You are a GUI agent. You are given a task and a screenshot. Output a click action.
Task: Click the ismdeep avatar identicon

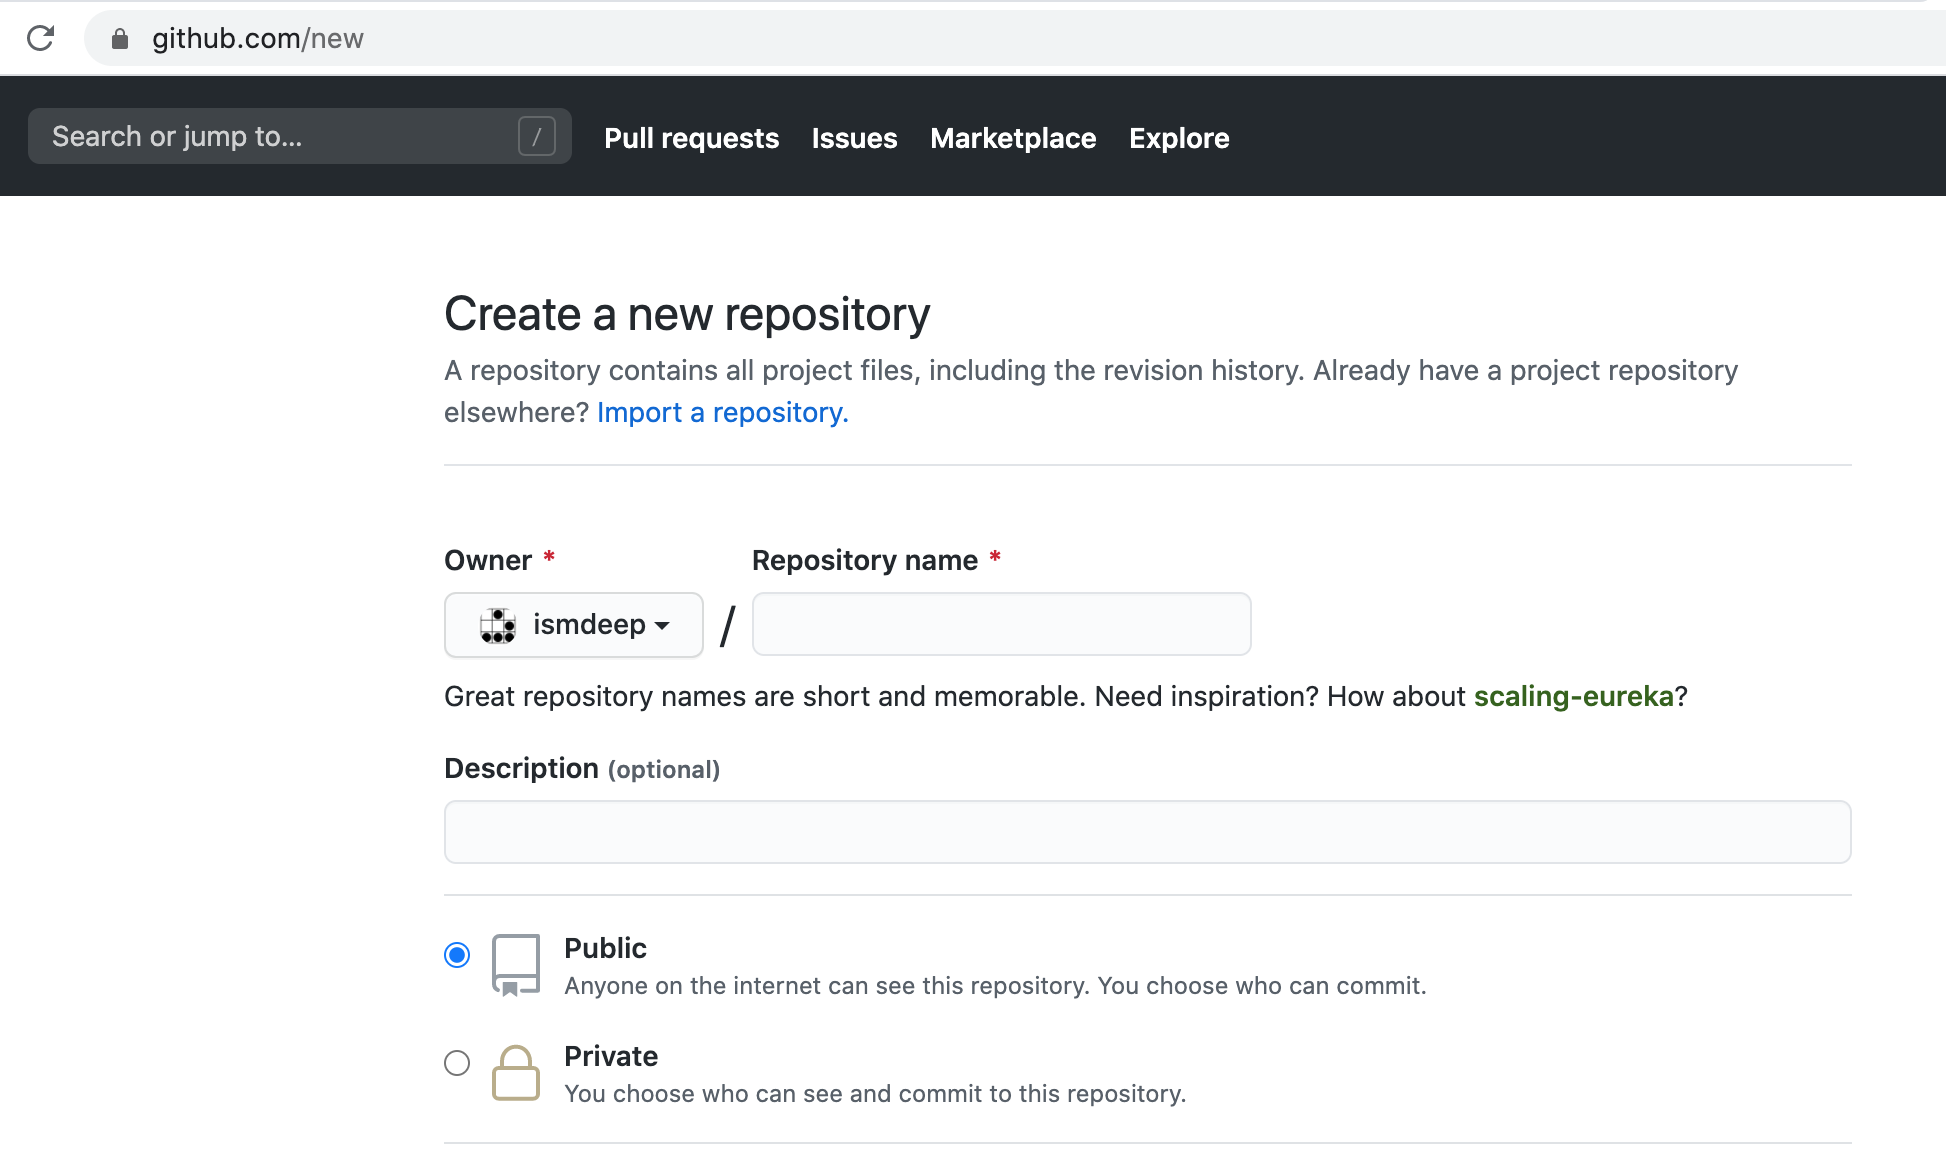497,625
